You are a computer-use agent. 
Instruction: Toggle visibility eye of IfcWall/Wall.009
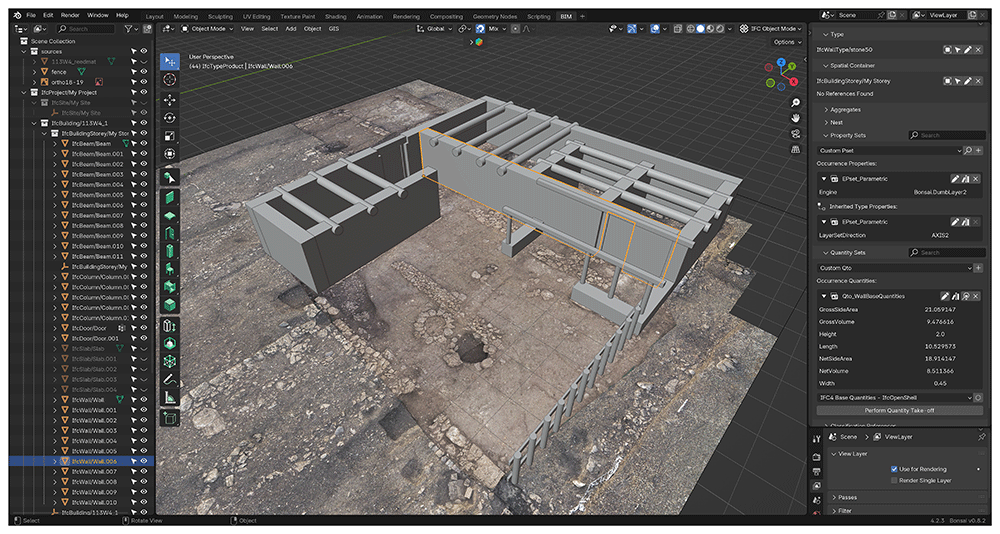click(x=144, y=492)
